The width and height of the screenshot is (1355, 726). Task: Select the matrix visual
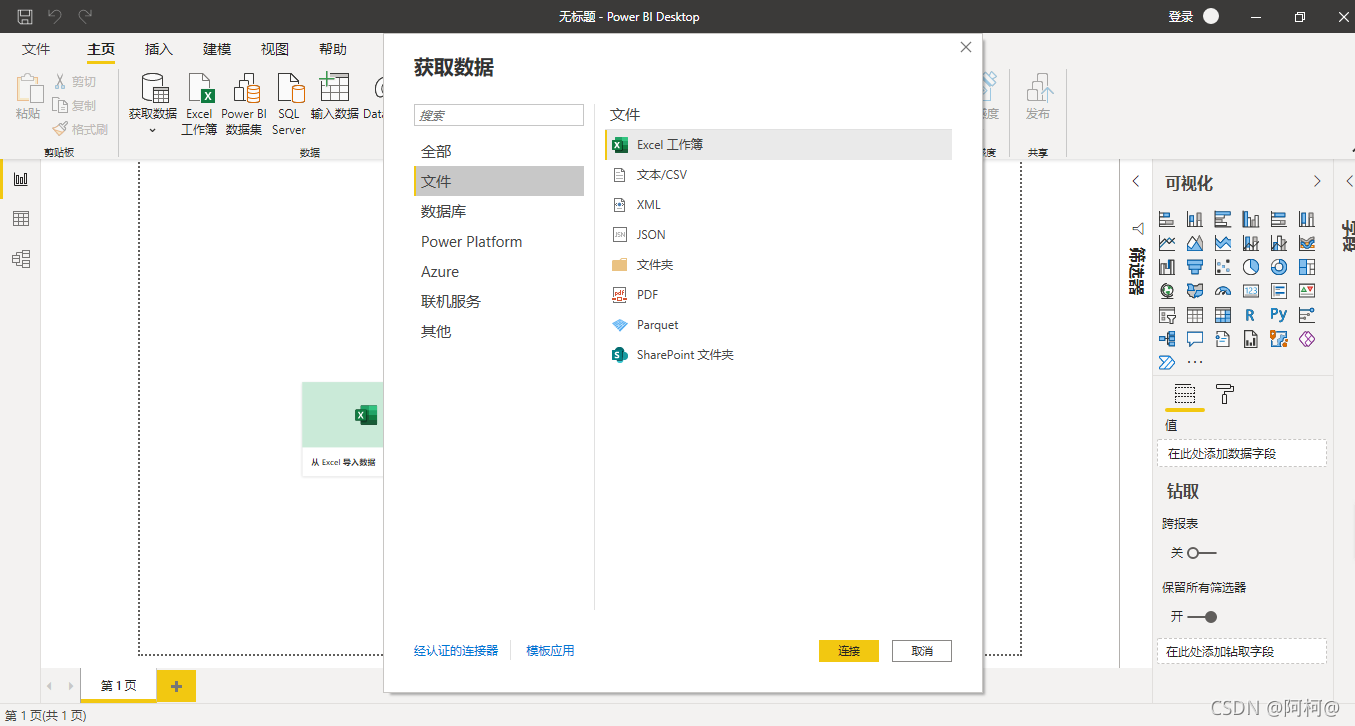[1223, 315]
